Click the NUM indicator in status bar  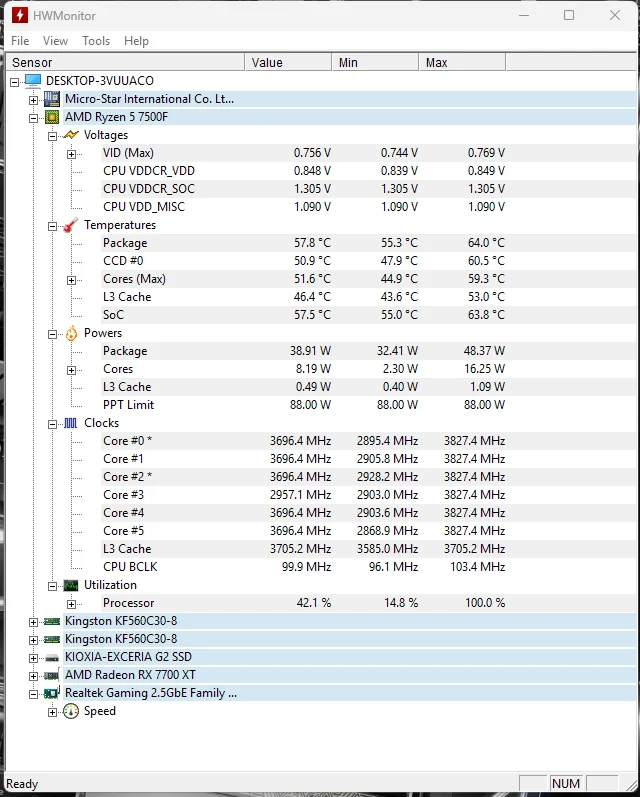566,784
